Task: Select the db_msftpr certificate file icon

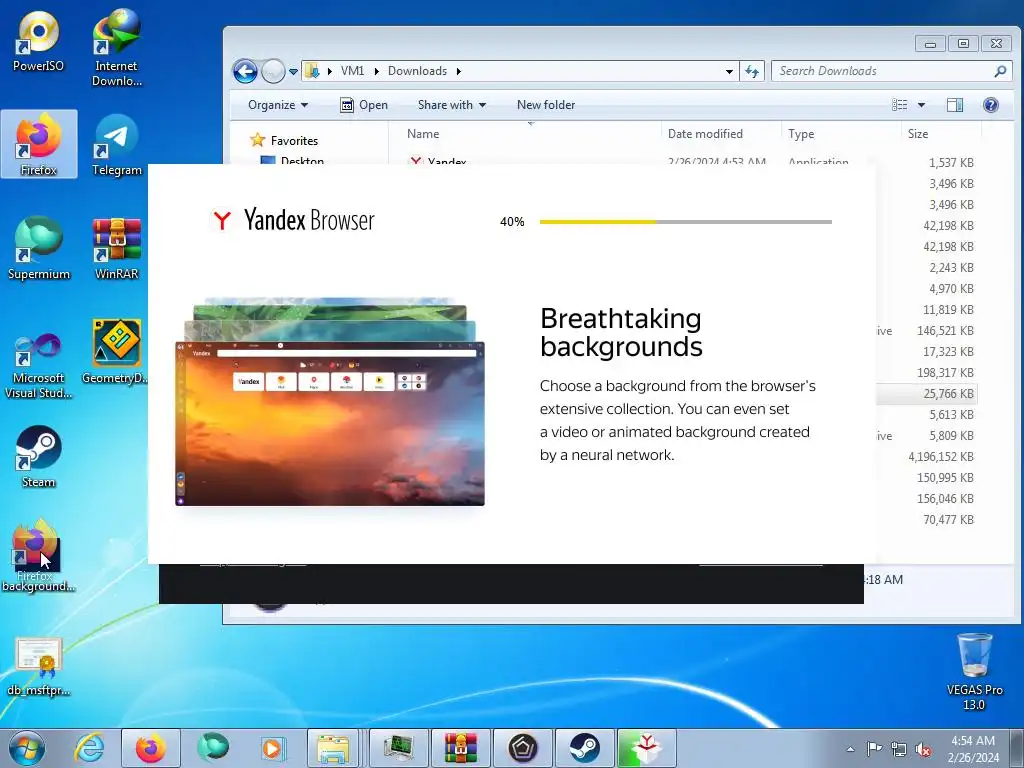Action: (x=39, y=666)
